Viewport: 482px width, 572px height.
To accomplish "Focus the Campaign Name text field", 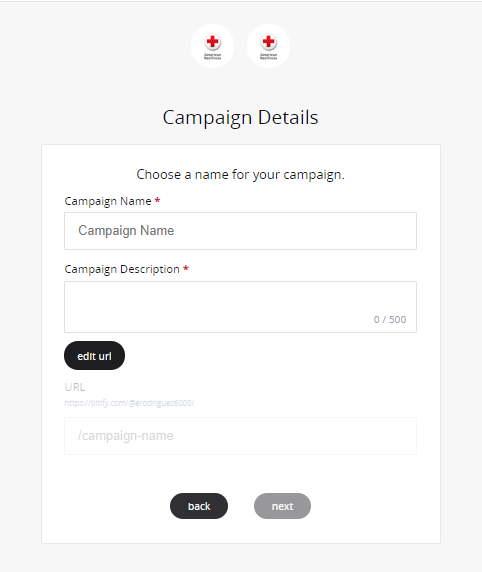I will tap(240, 231).
